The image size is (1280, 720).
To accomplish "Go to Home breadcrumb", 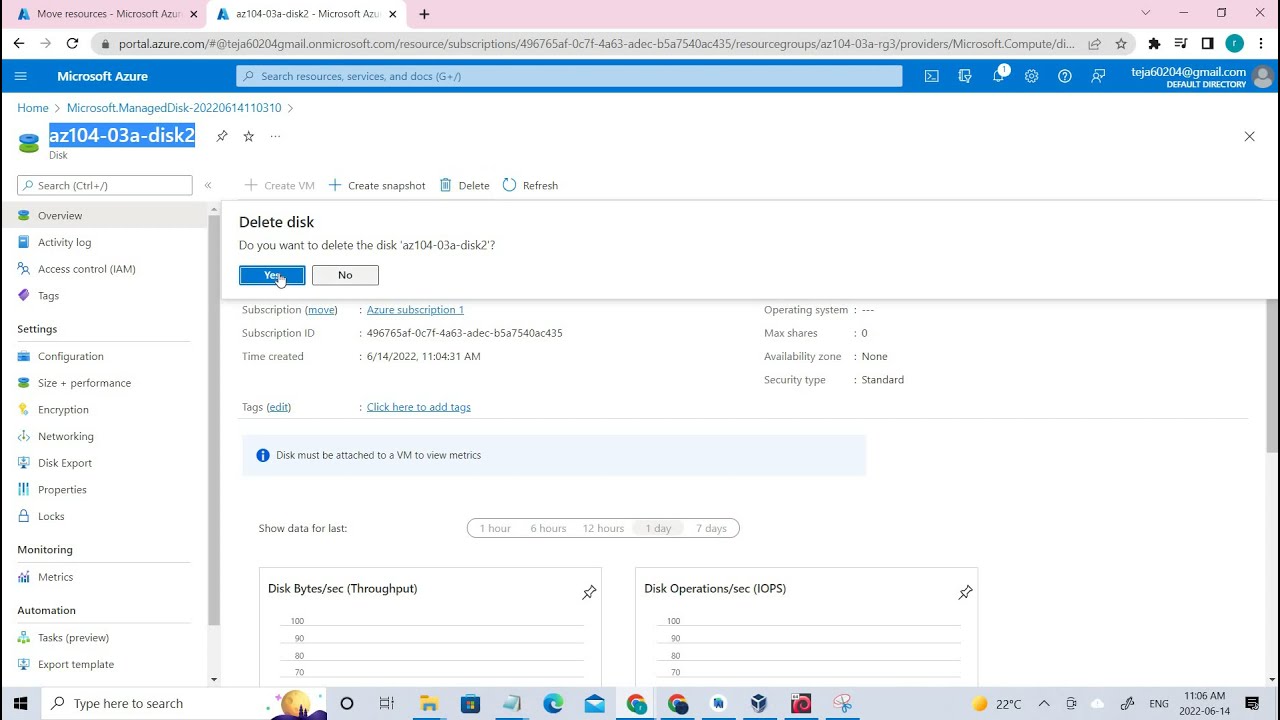I will [33, 108].
